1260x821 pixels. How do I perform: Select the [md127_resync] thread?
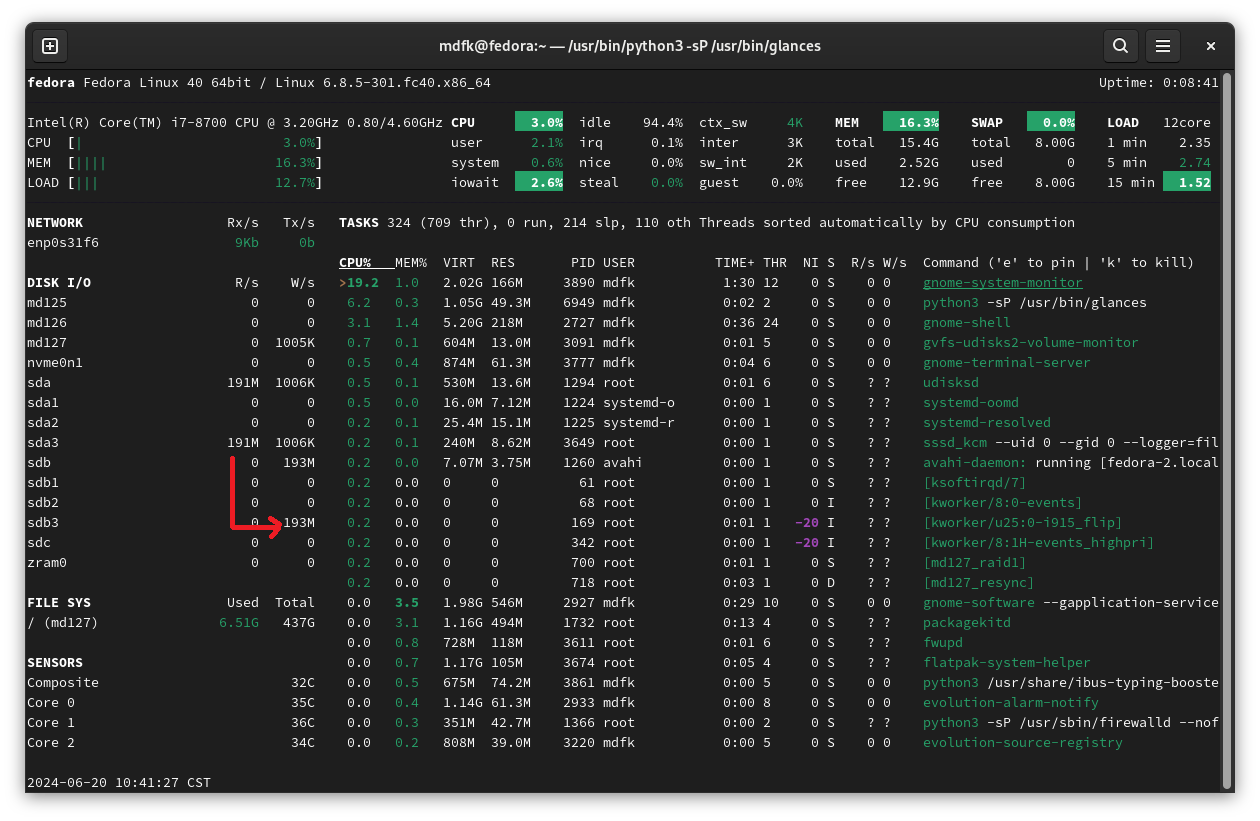click(979, 583)
